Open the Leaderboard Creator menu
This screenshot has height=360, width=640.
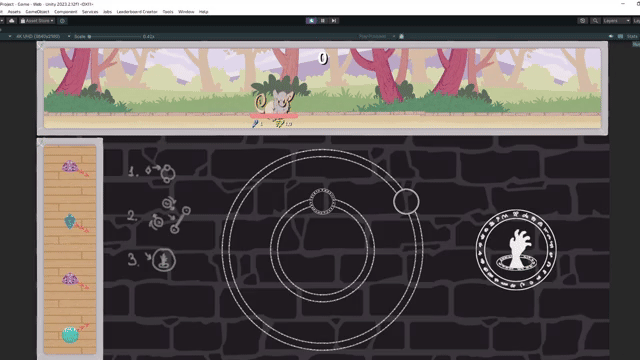137,12
